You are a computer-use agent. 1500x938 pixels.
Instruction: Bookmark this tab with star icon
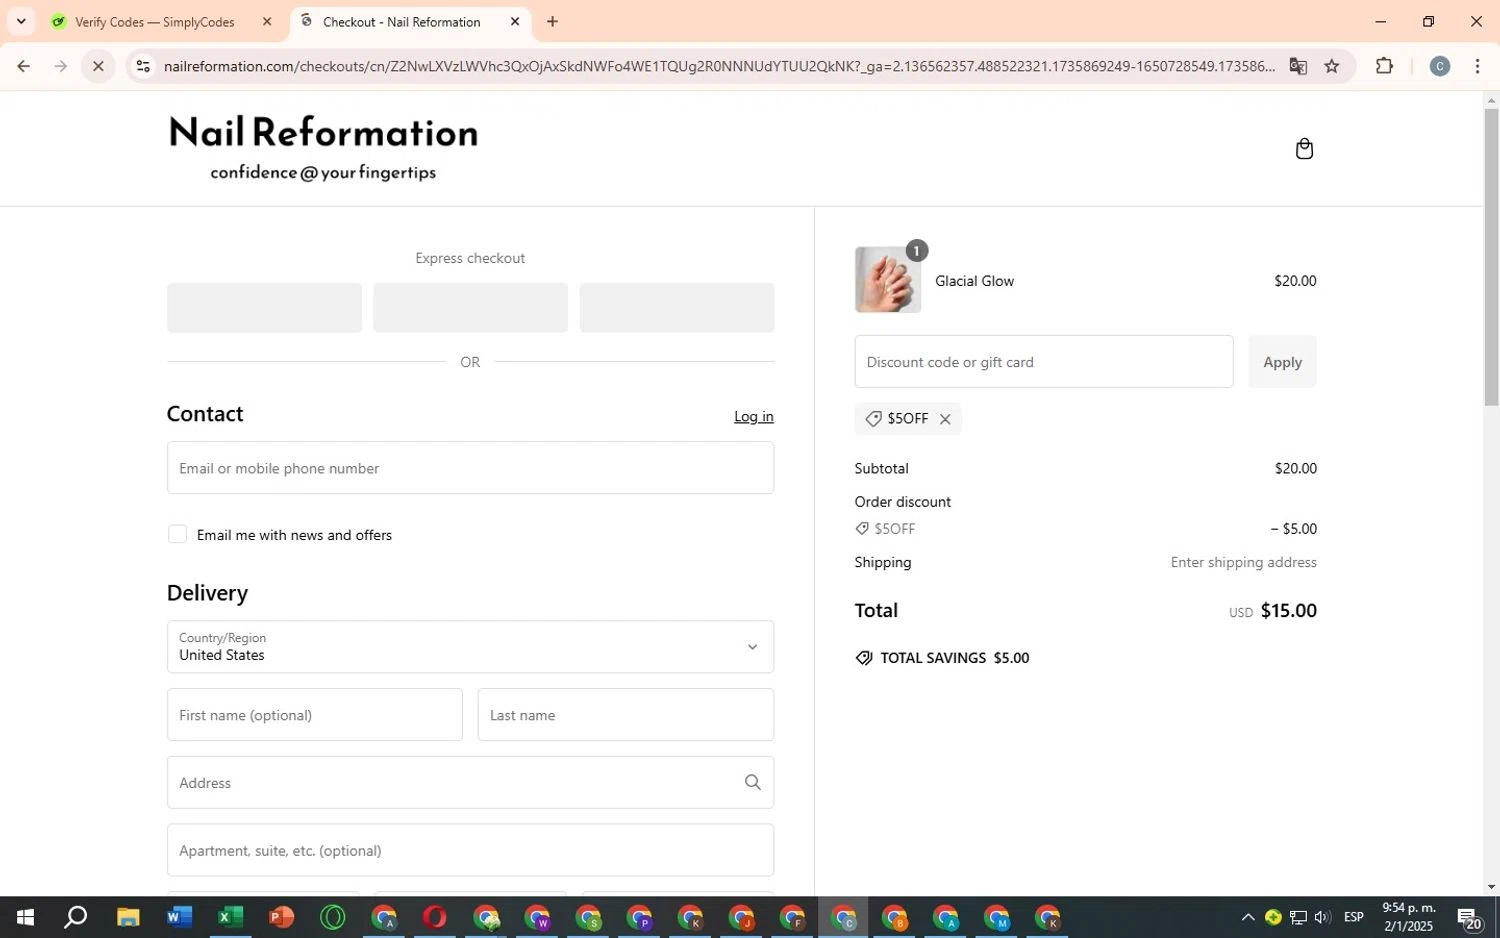point(1332,66)
